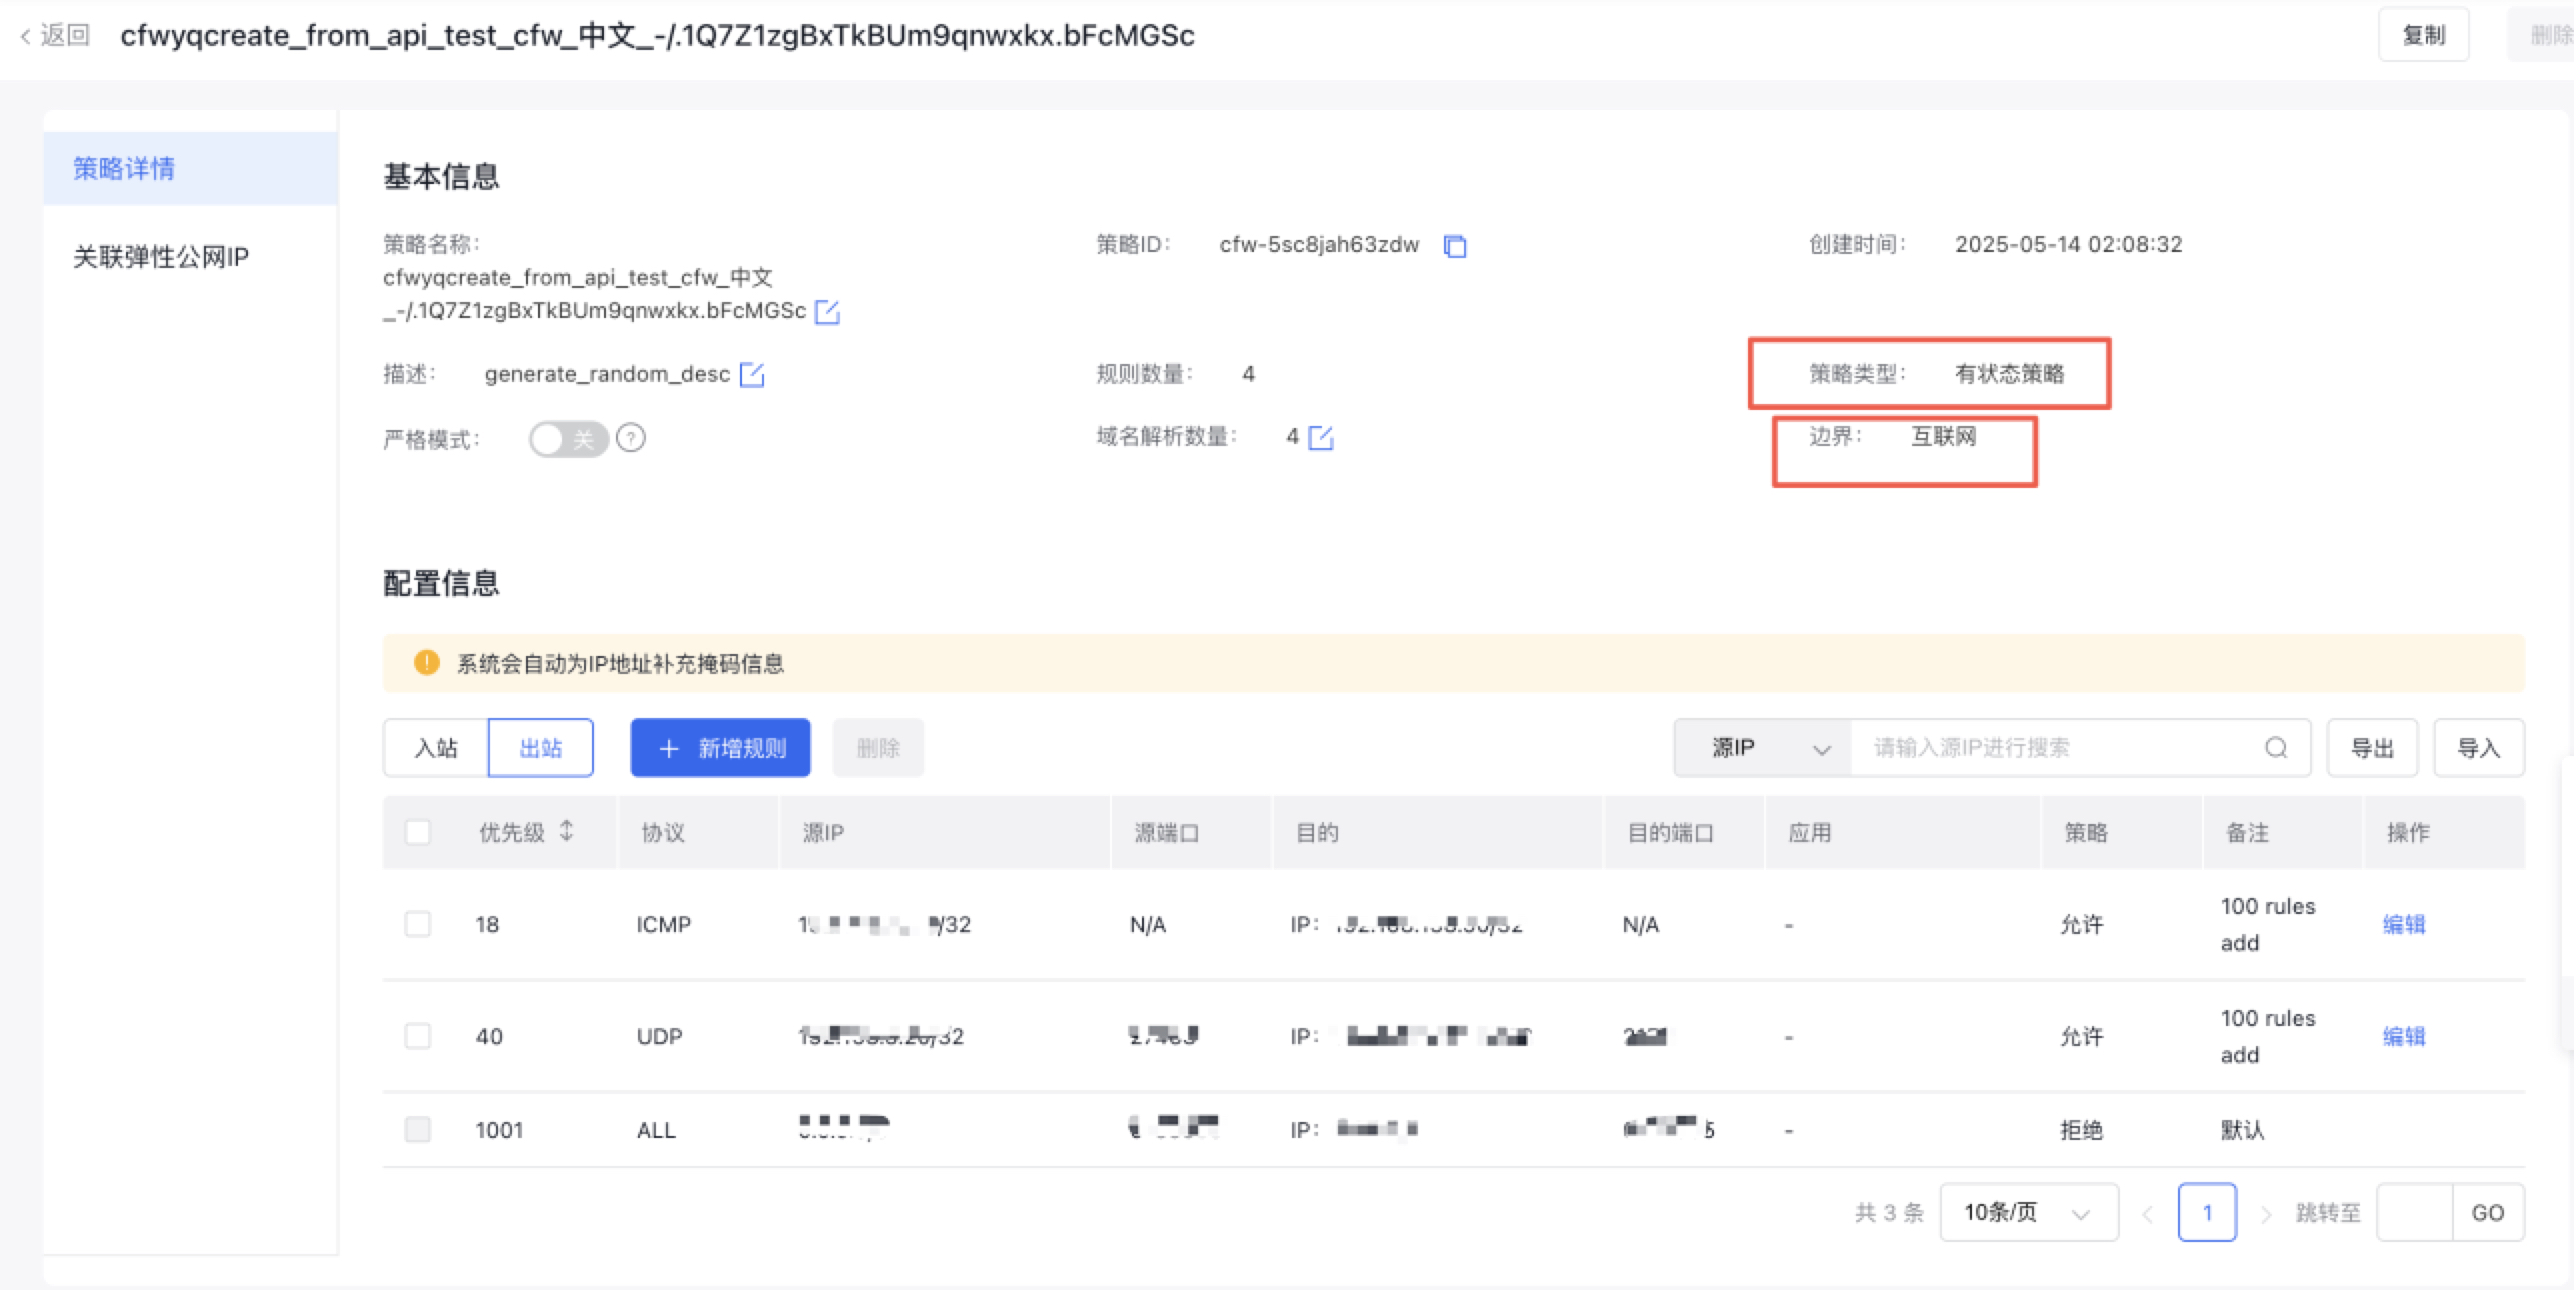Edit policy name with pencil icon

click(x=827, y=312)
